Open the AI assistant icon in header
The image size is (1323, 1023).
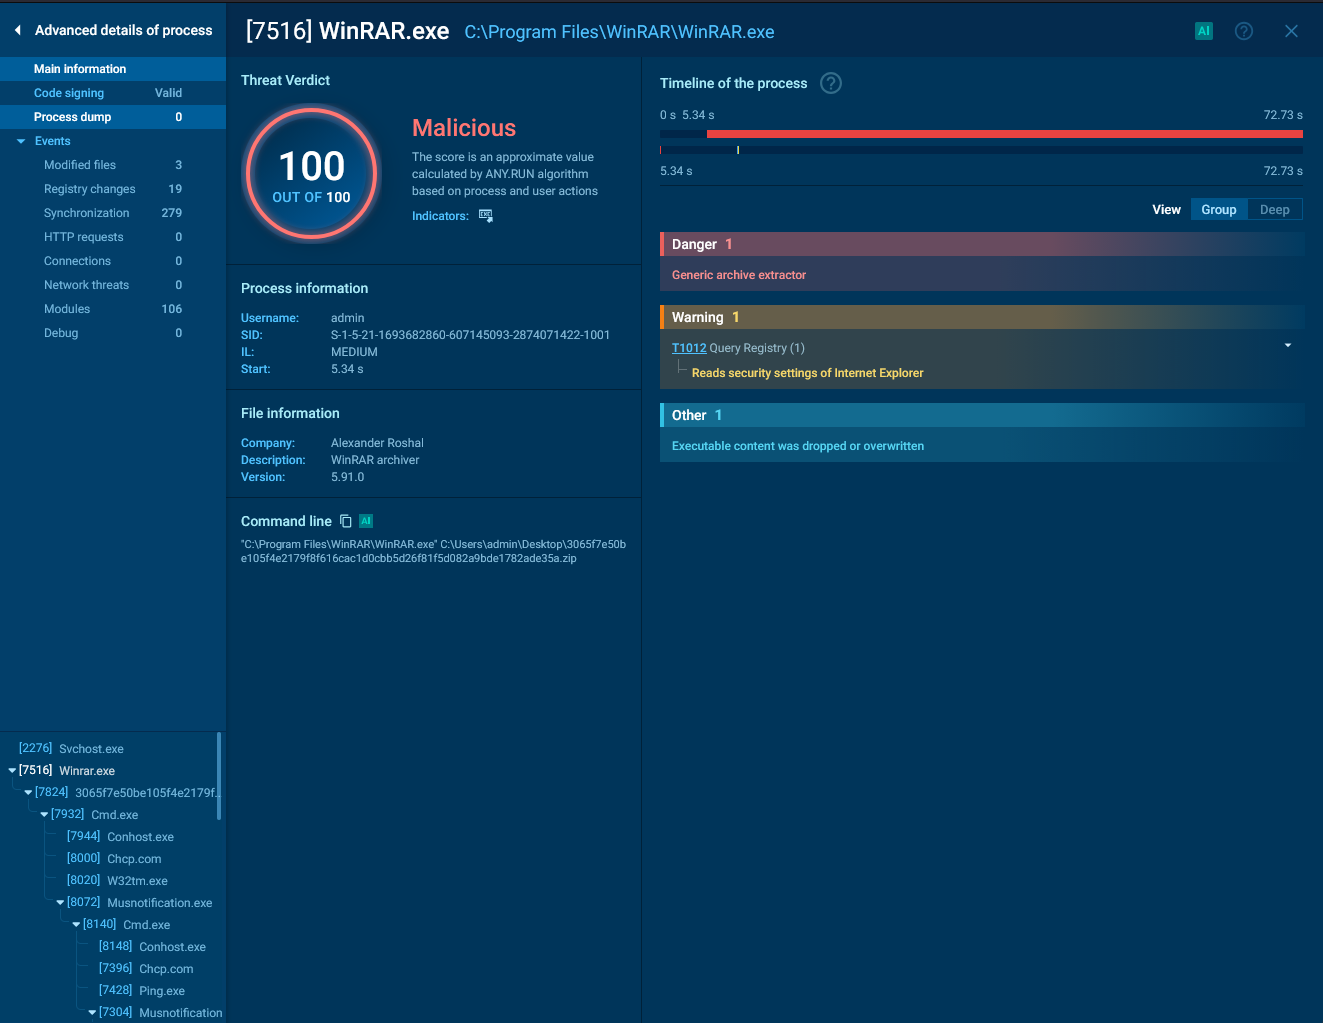pyautogui.click(x=1204, y=31)
